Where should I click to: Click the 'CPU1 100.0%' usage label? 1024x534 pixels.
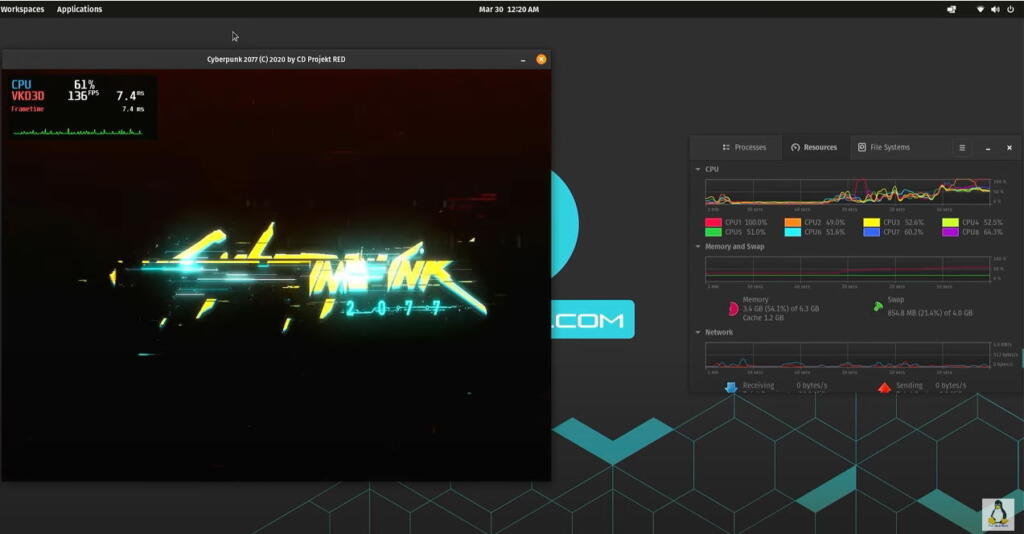pos(746,223)
